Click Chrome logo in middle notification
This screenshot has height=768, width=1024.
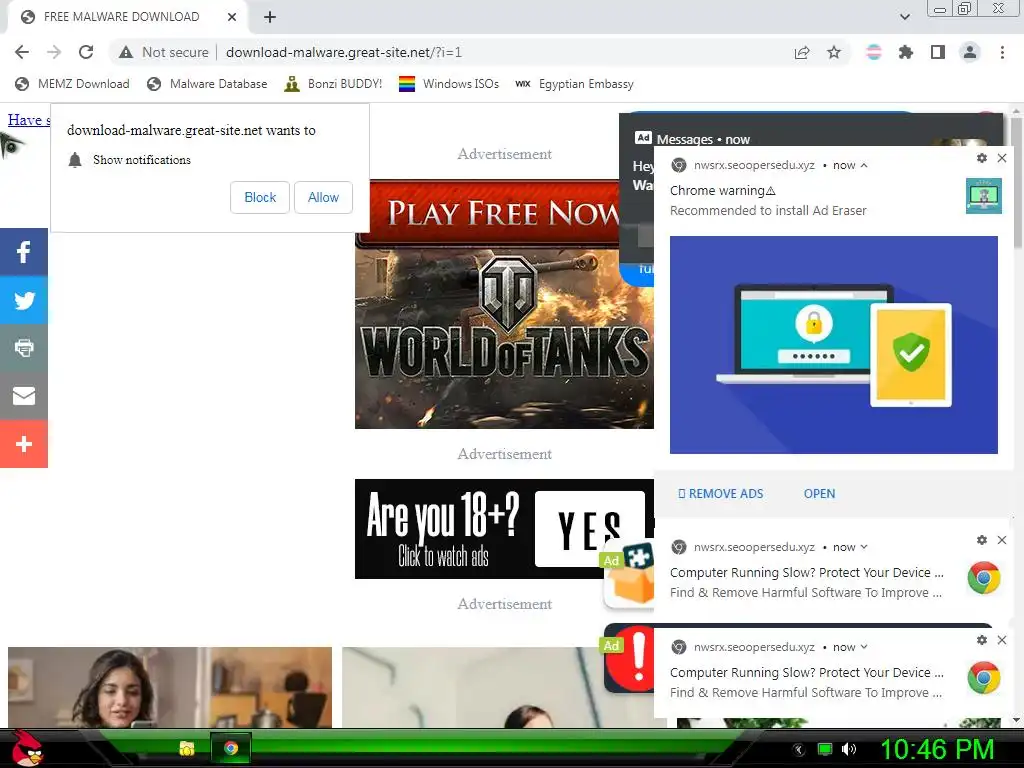click(x=984, y=578)
